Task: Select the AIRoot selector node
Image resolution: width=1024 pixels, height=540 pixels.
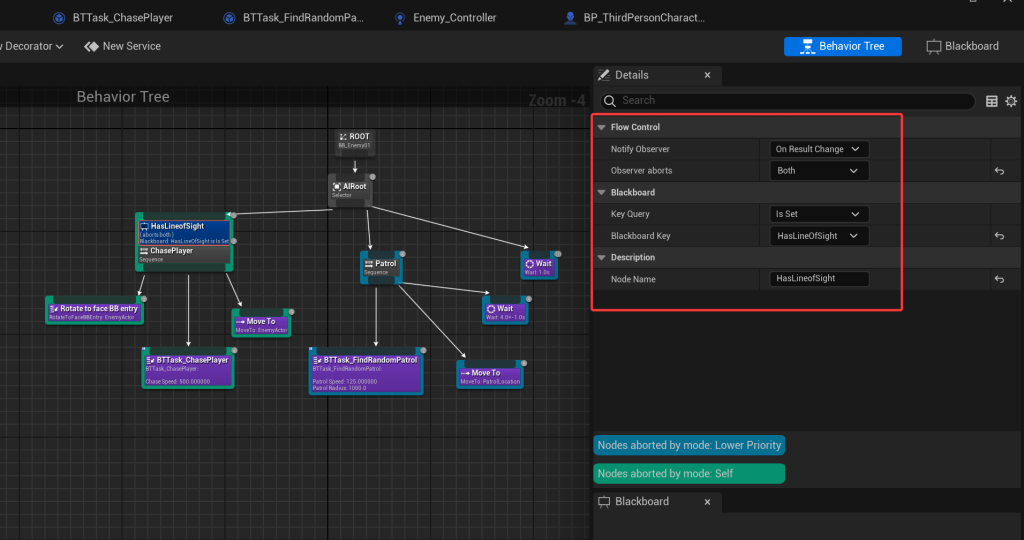Action: [350, 190]
